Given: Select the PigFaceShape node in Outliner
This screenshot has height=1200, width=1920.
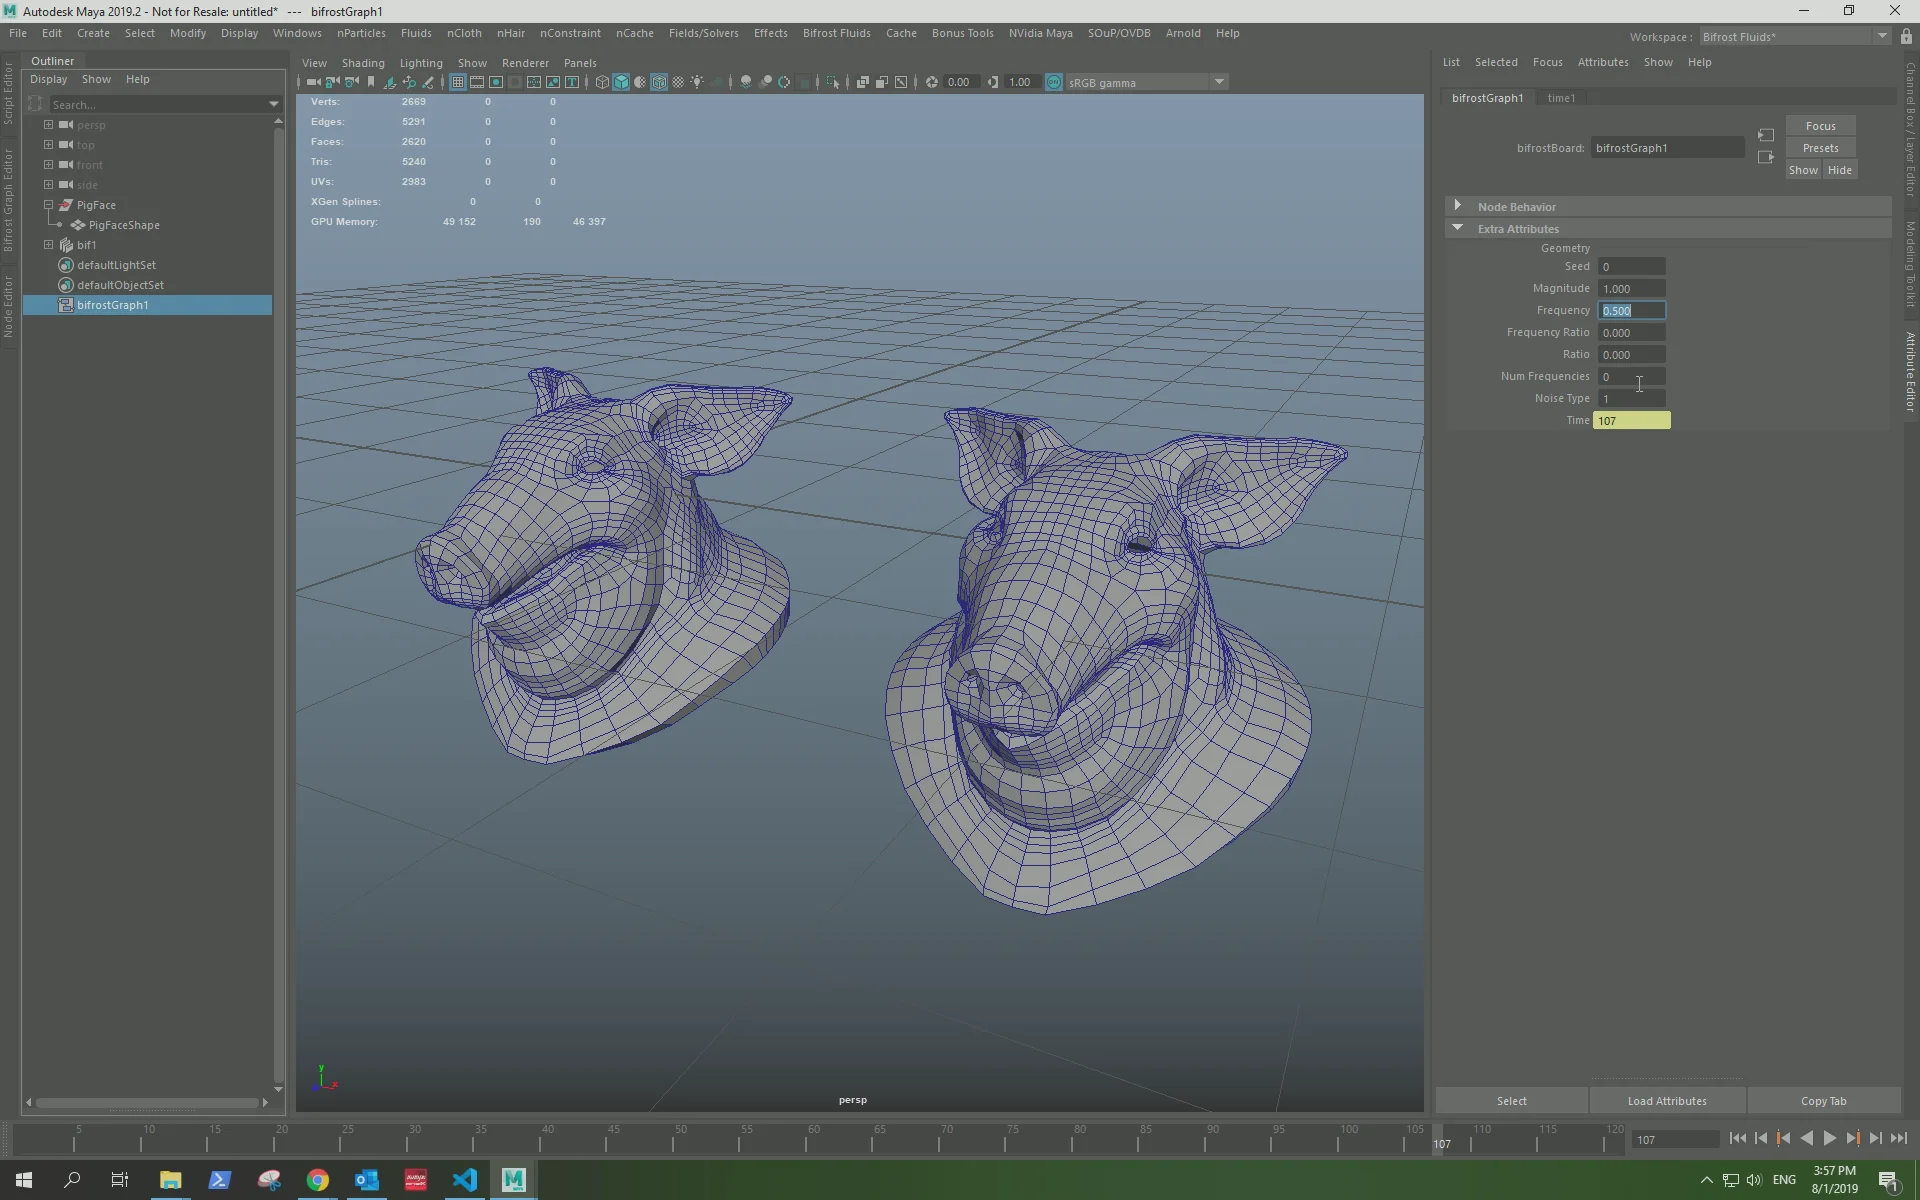Looking at the screenshot, I should click(123, 225).
